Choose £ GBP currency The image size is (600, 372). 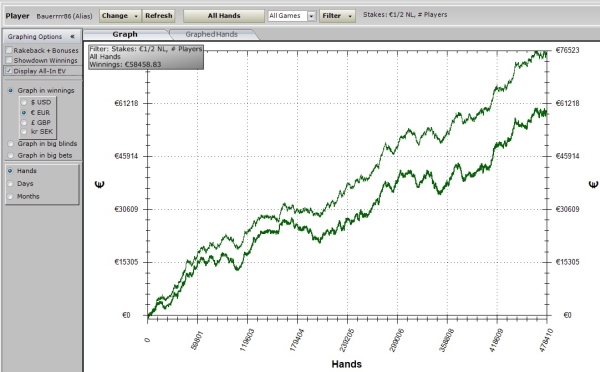click(24, 122)
